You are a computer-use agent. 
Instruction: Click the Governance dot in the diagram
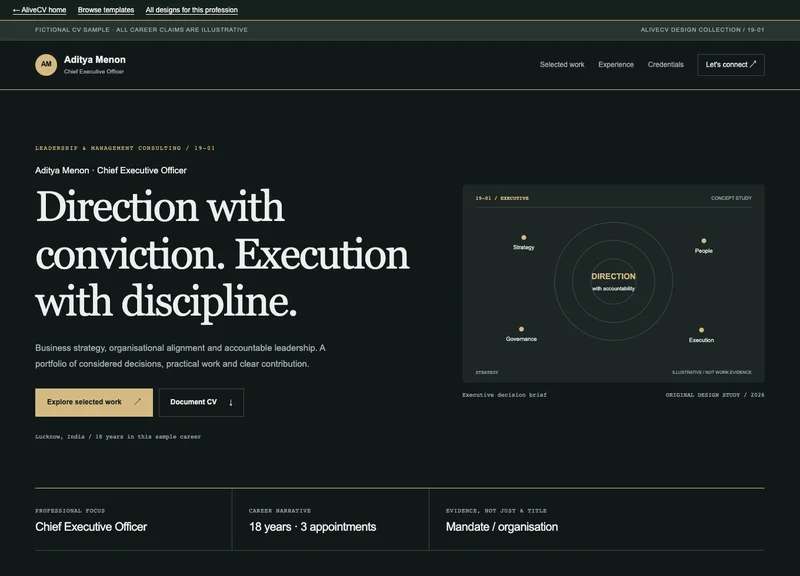521,329
